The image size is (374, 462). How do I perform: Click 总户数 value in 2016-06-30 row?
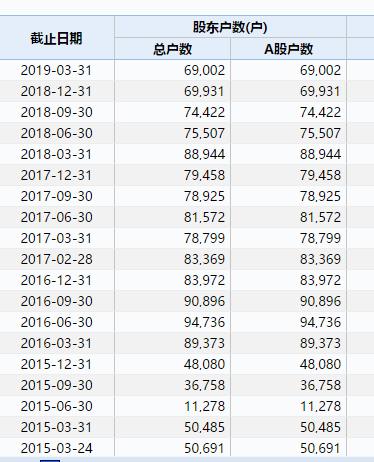coord(204,322)
